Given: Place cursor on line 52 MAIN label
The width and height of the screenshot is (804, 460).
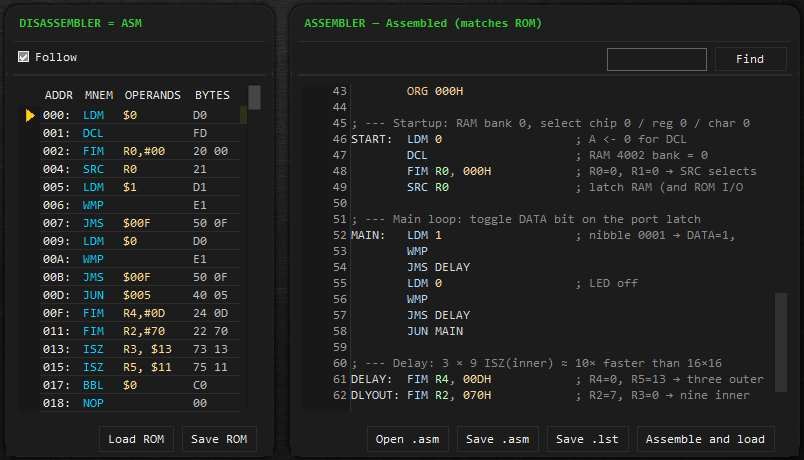Looking at the screenshot, I should click(x=369, y=235).
